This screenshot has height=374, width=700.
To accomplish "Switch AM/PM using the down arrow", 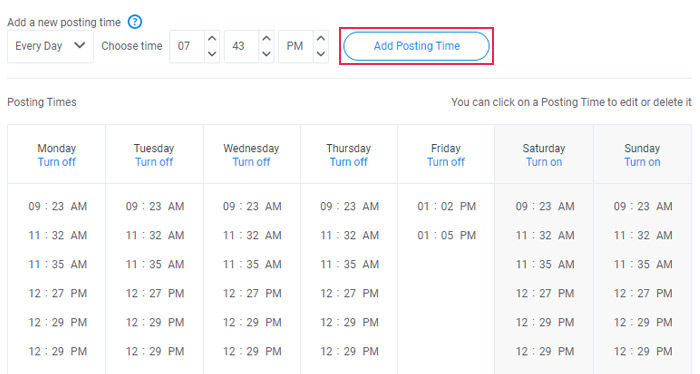I will 321,54.
